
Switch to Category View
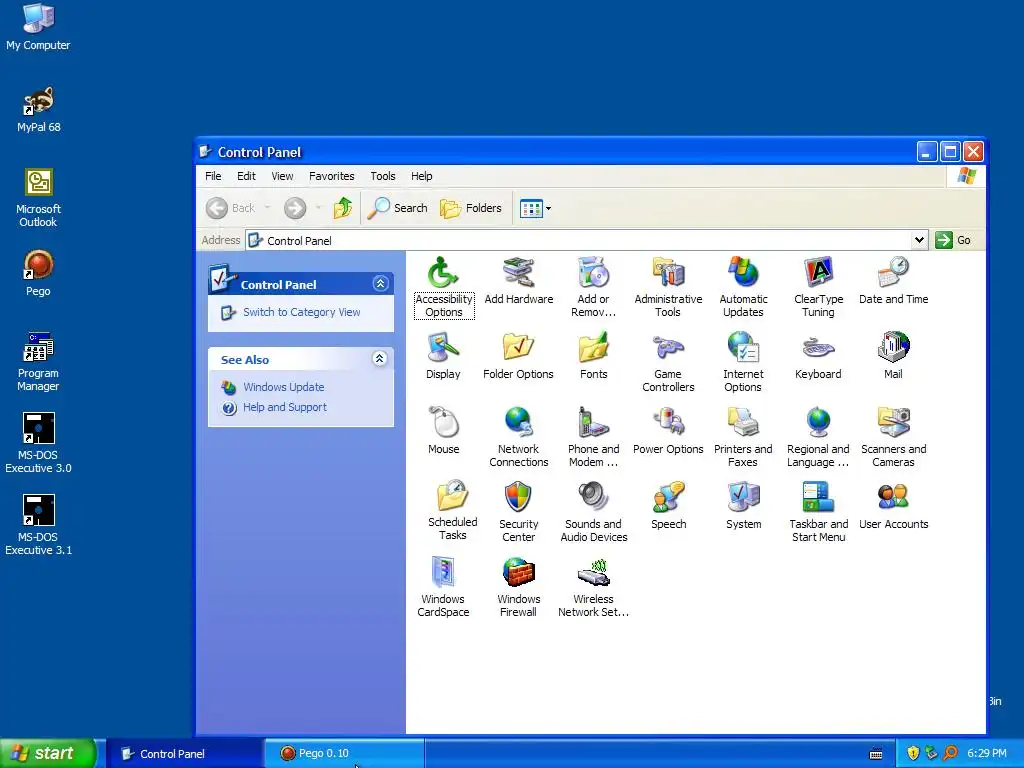click(x=301, y=312)
